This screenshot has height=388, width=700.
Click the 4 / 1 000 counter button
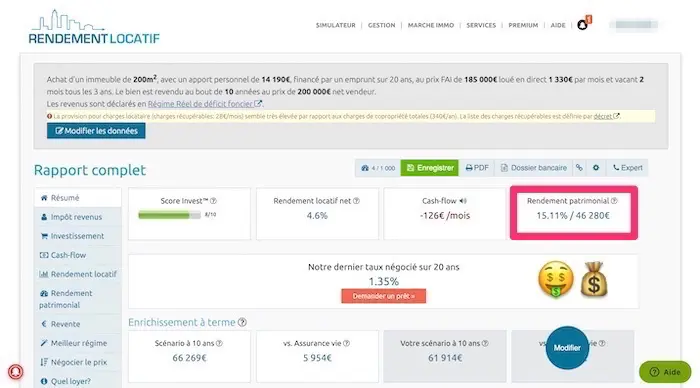point(378,168)
